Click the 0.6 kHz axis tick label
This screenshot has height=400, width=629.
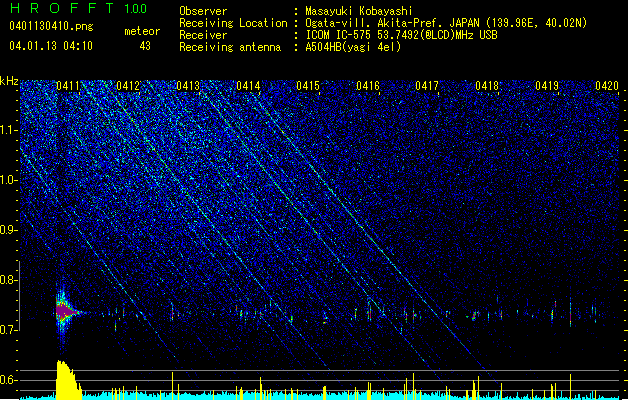pos(9,380)
